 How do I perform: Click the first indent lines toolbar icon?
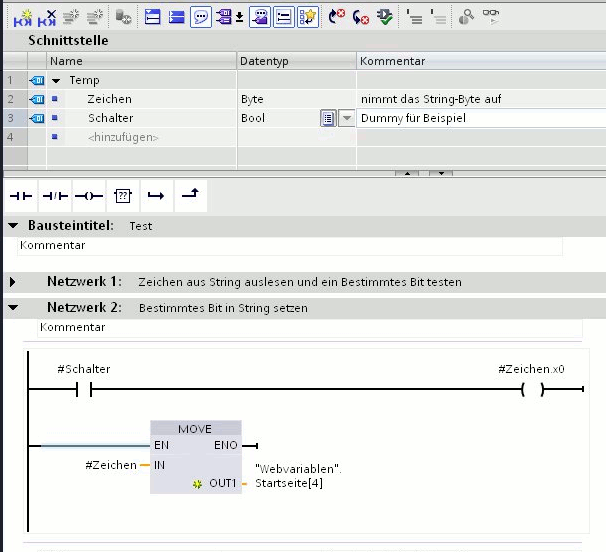click(x=414, y=17)
